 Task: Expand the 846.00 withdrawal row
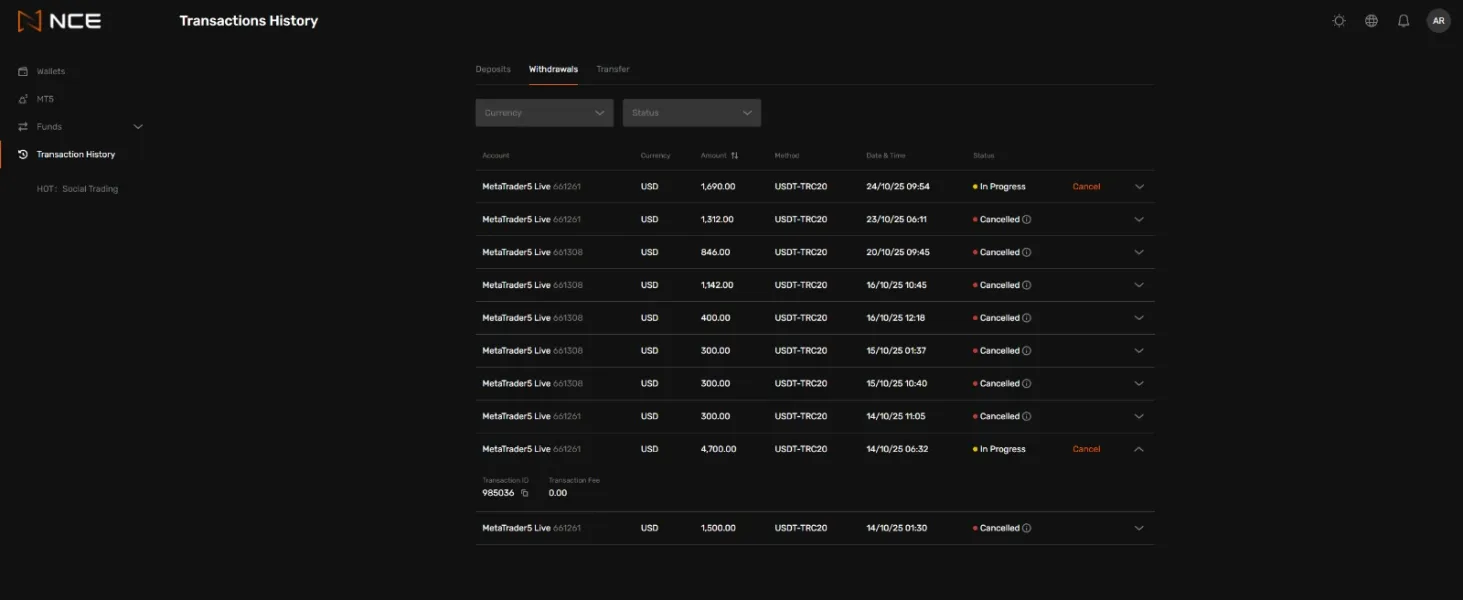pyautogui.click(x=1138, y=253)
